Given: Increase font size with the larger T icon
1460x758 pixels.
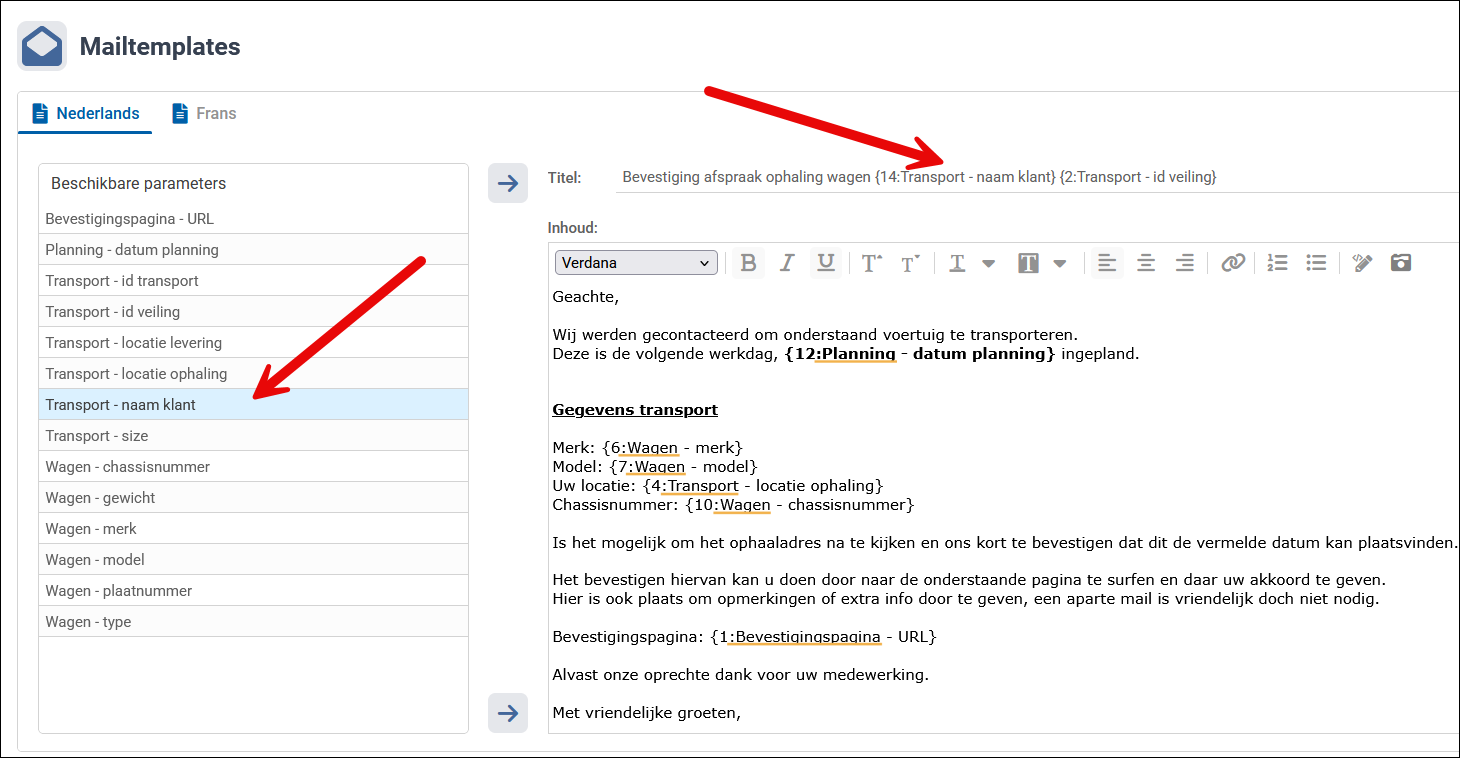Looking at the screenshot, I should tap(872, 263).
